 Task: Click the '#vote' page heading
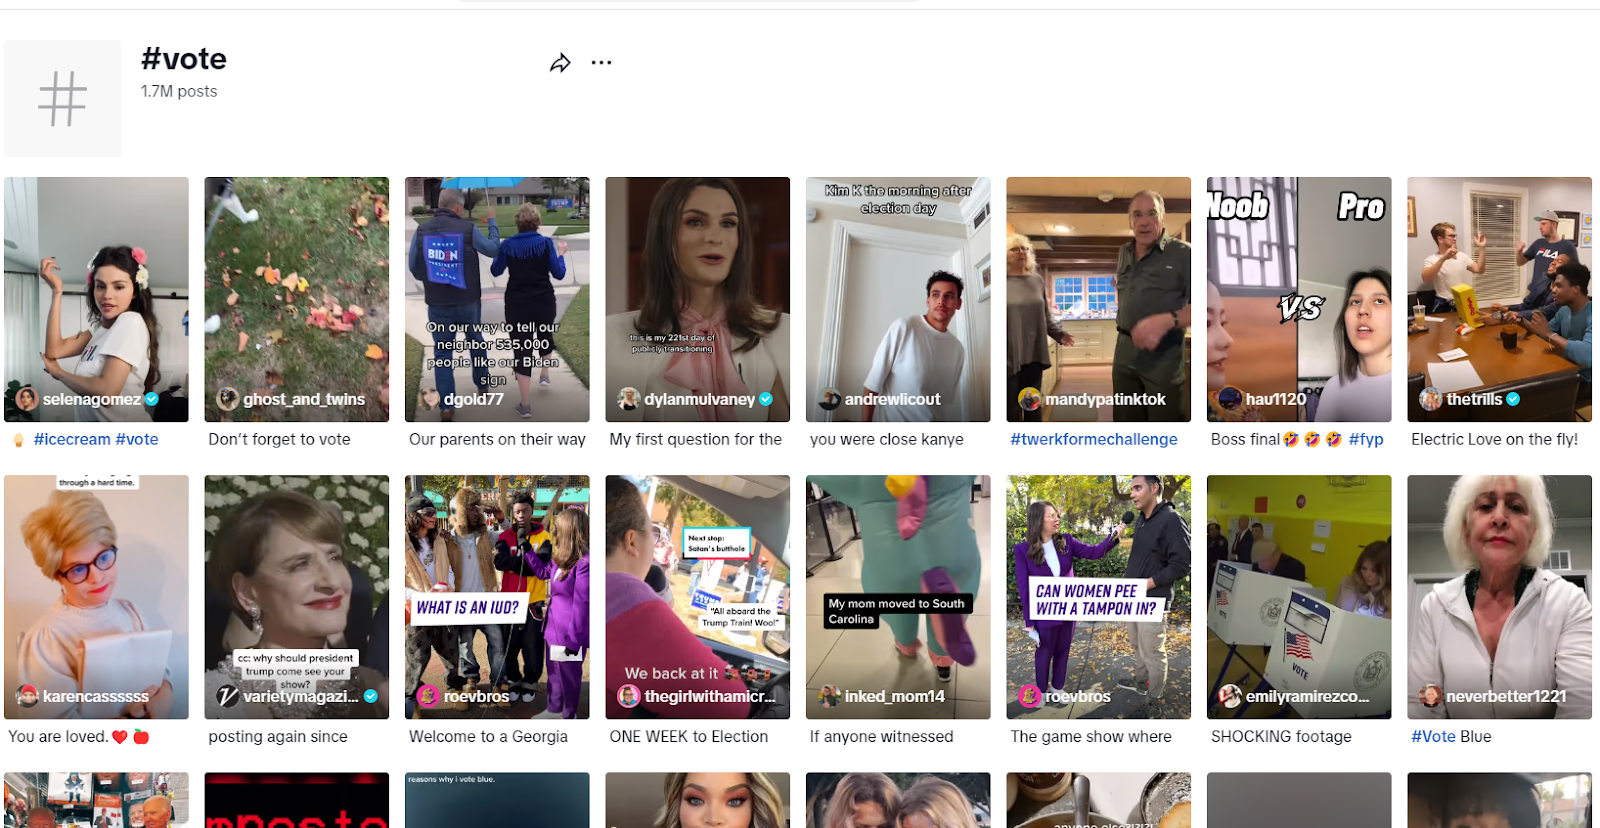(x=184, y=59)
